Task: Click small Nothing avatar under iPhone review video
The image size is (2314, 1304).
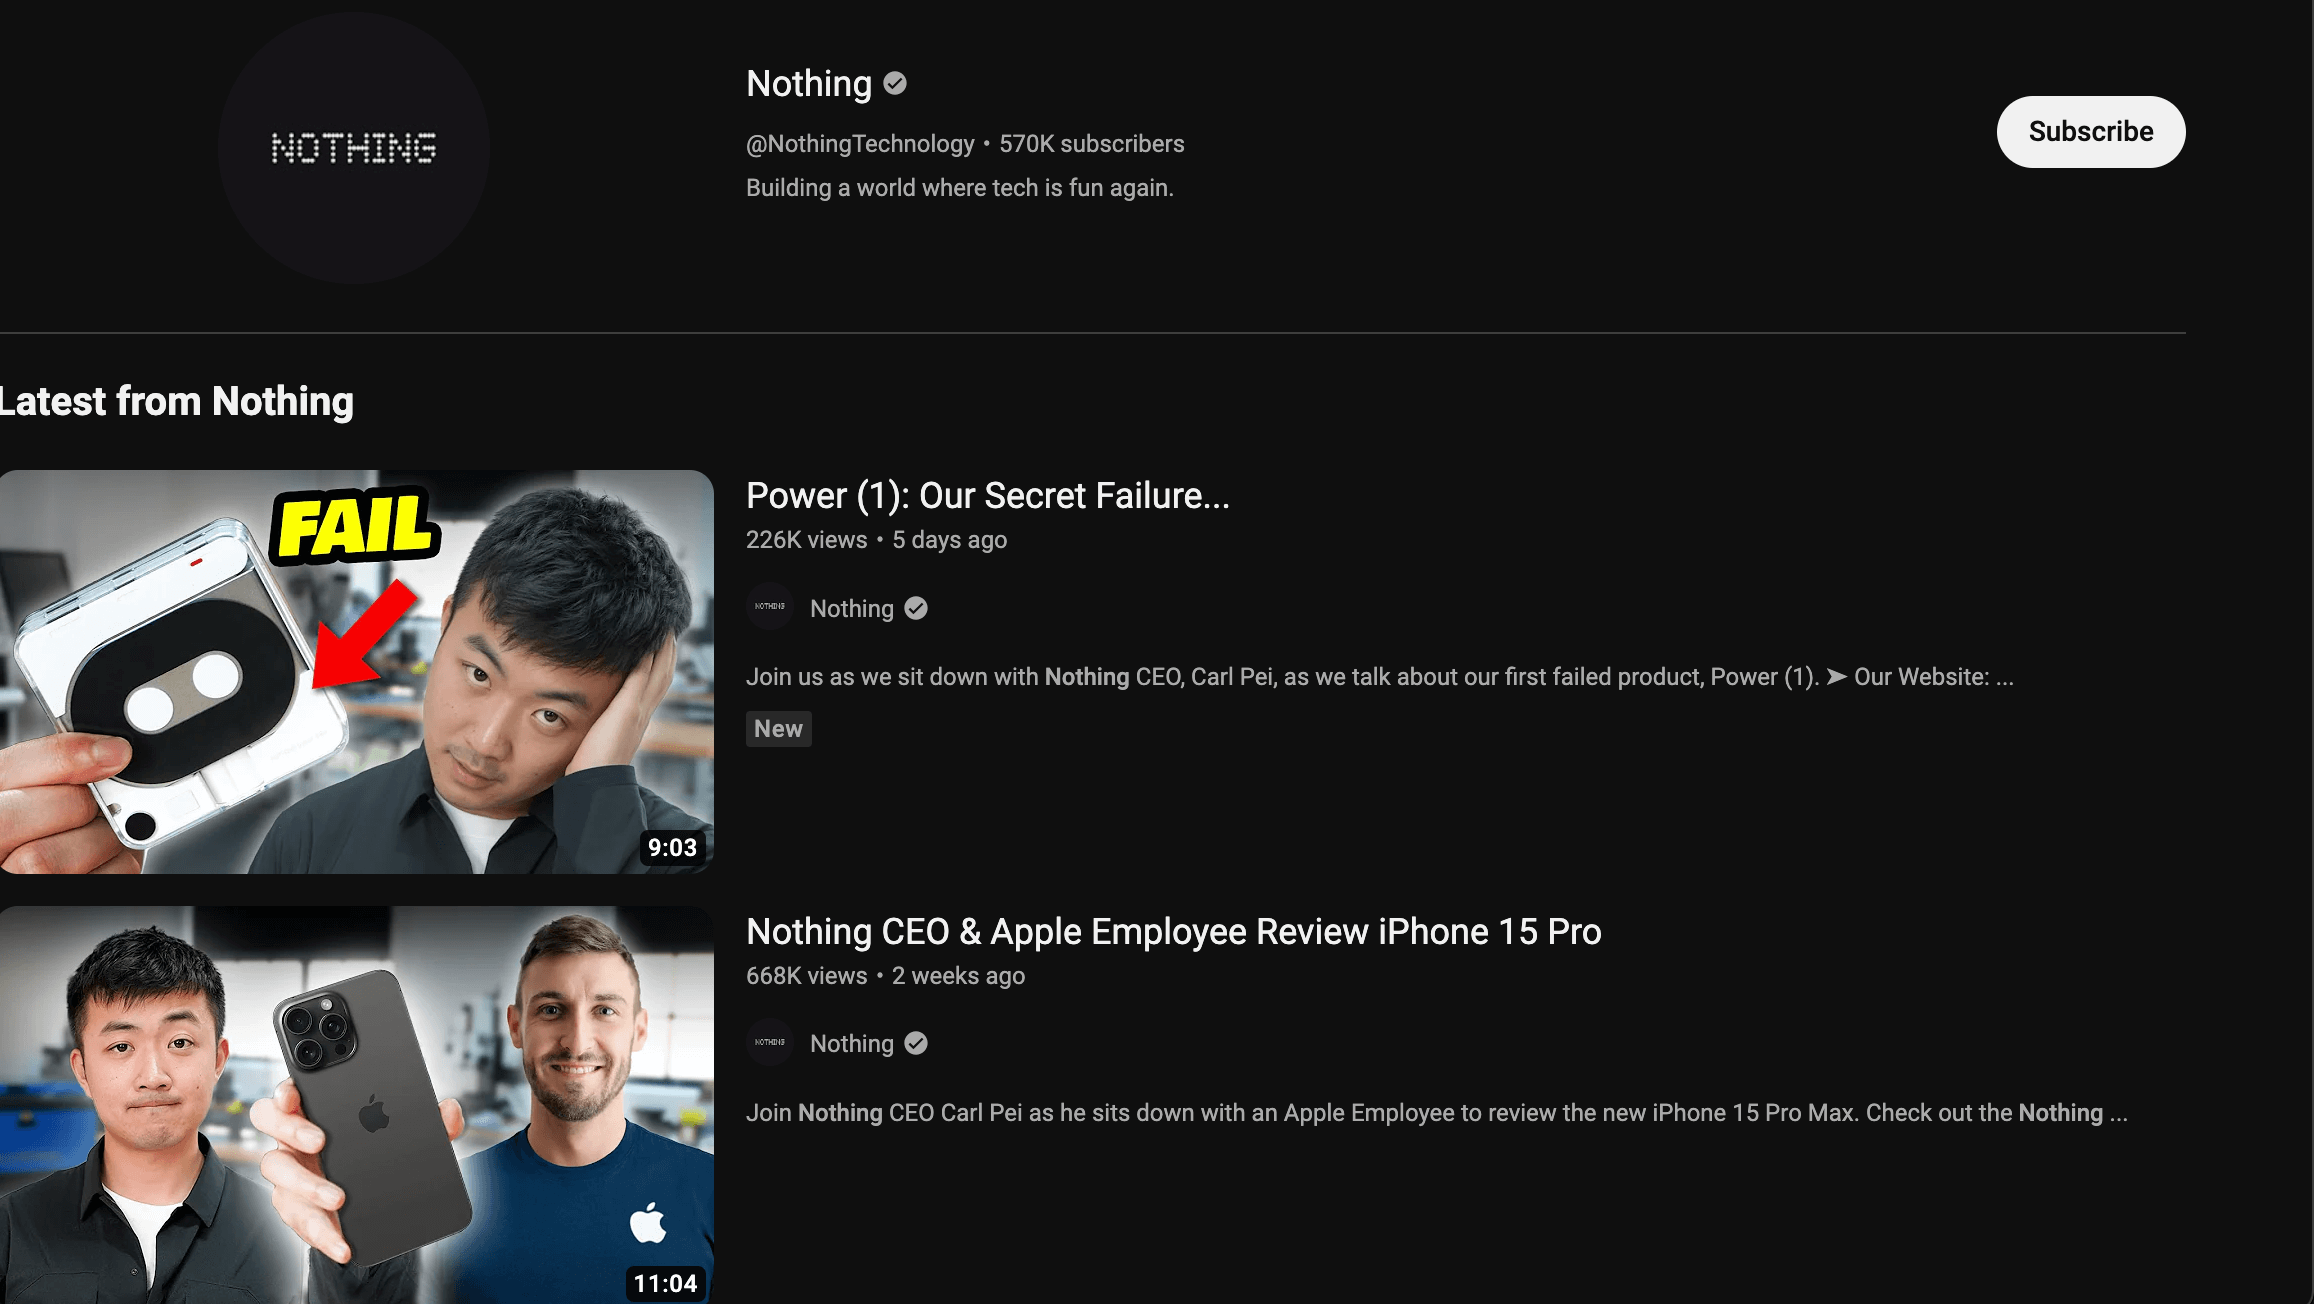Action: [x=770, y=1042]
